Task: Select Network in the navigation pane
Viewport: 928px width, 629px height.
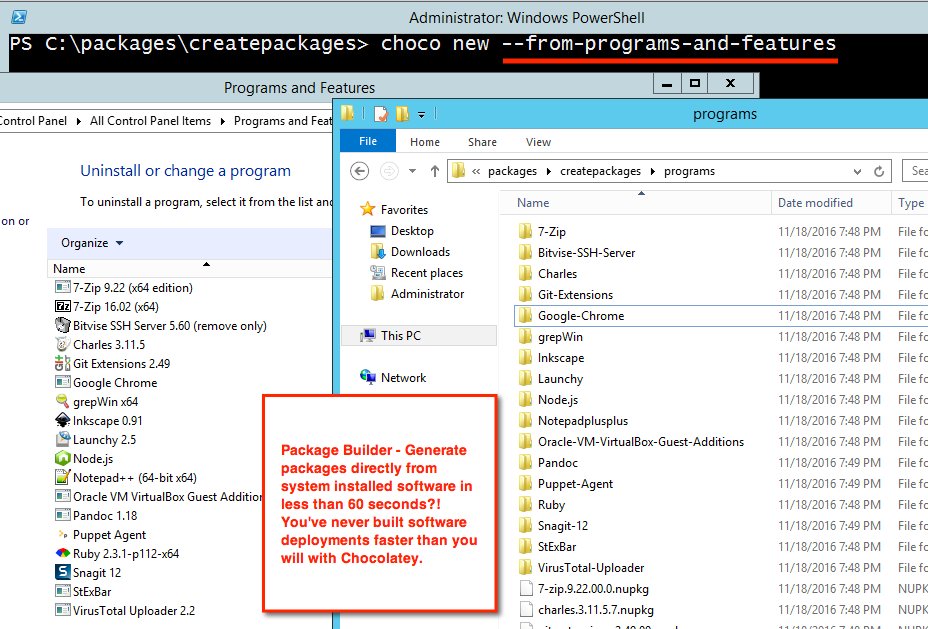Action: [393, 378]
